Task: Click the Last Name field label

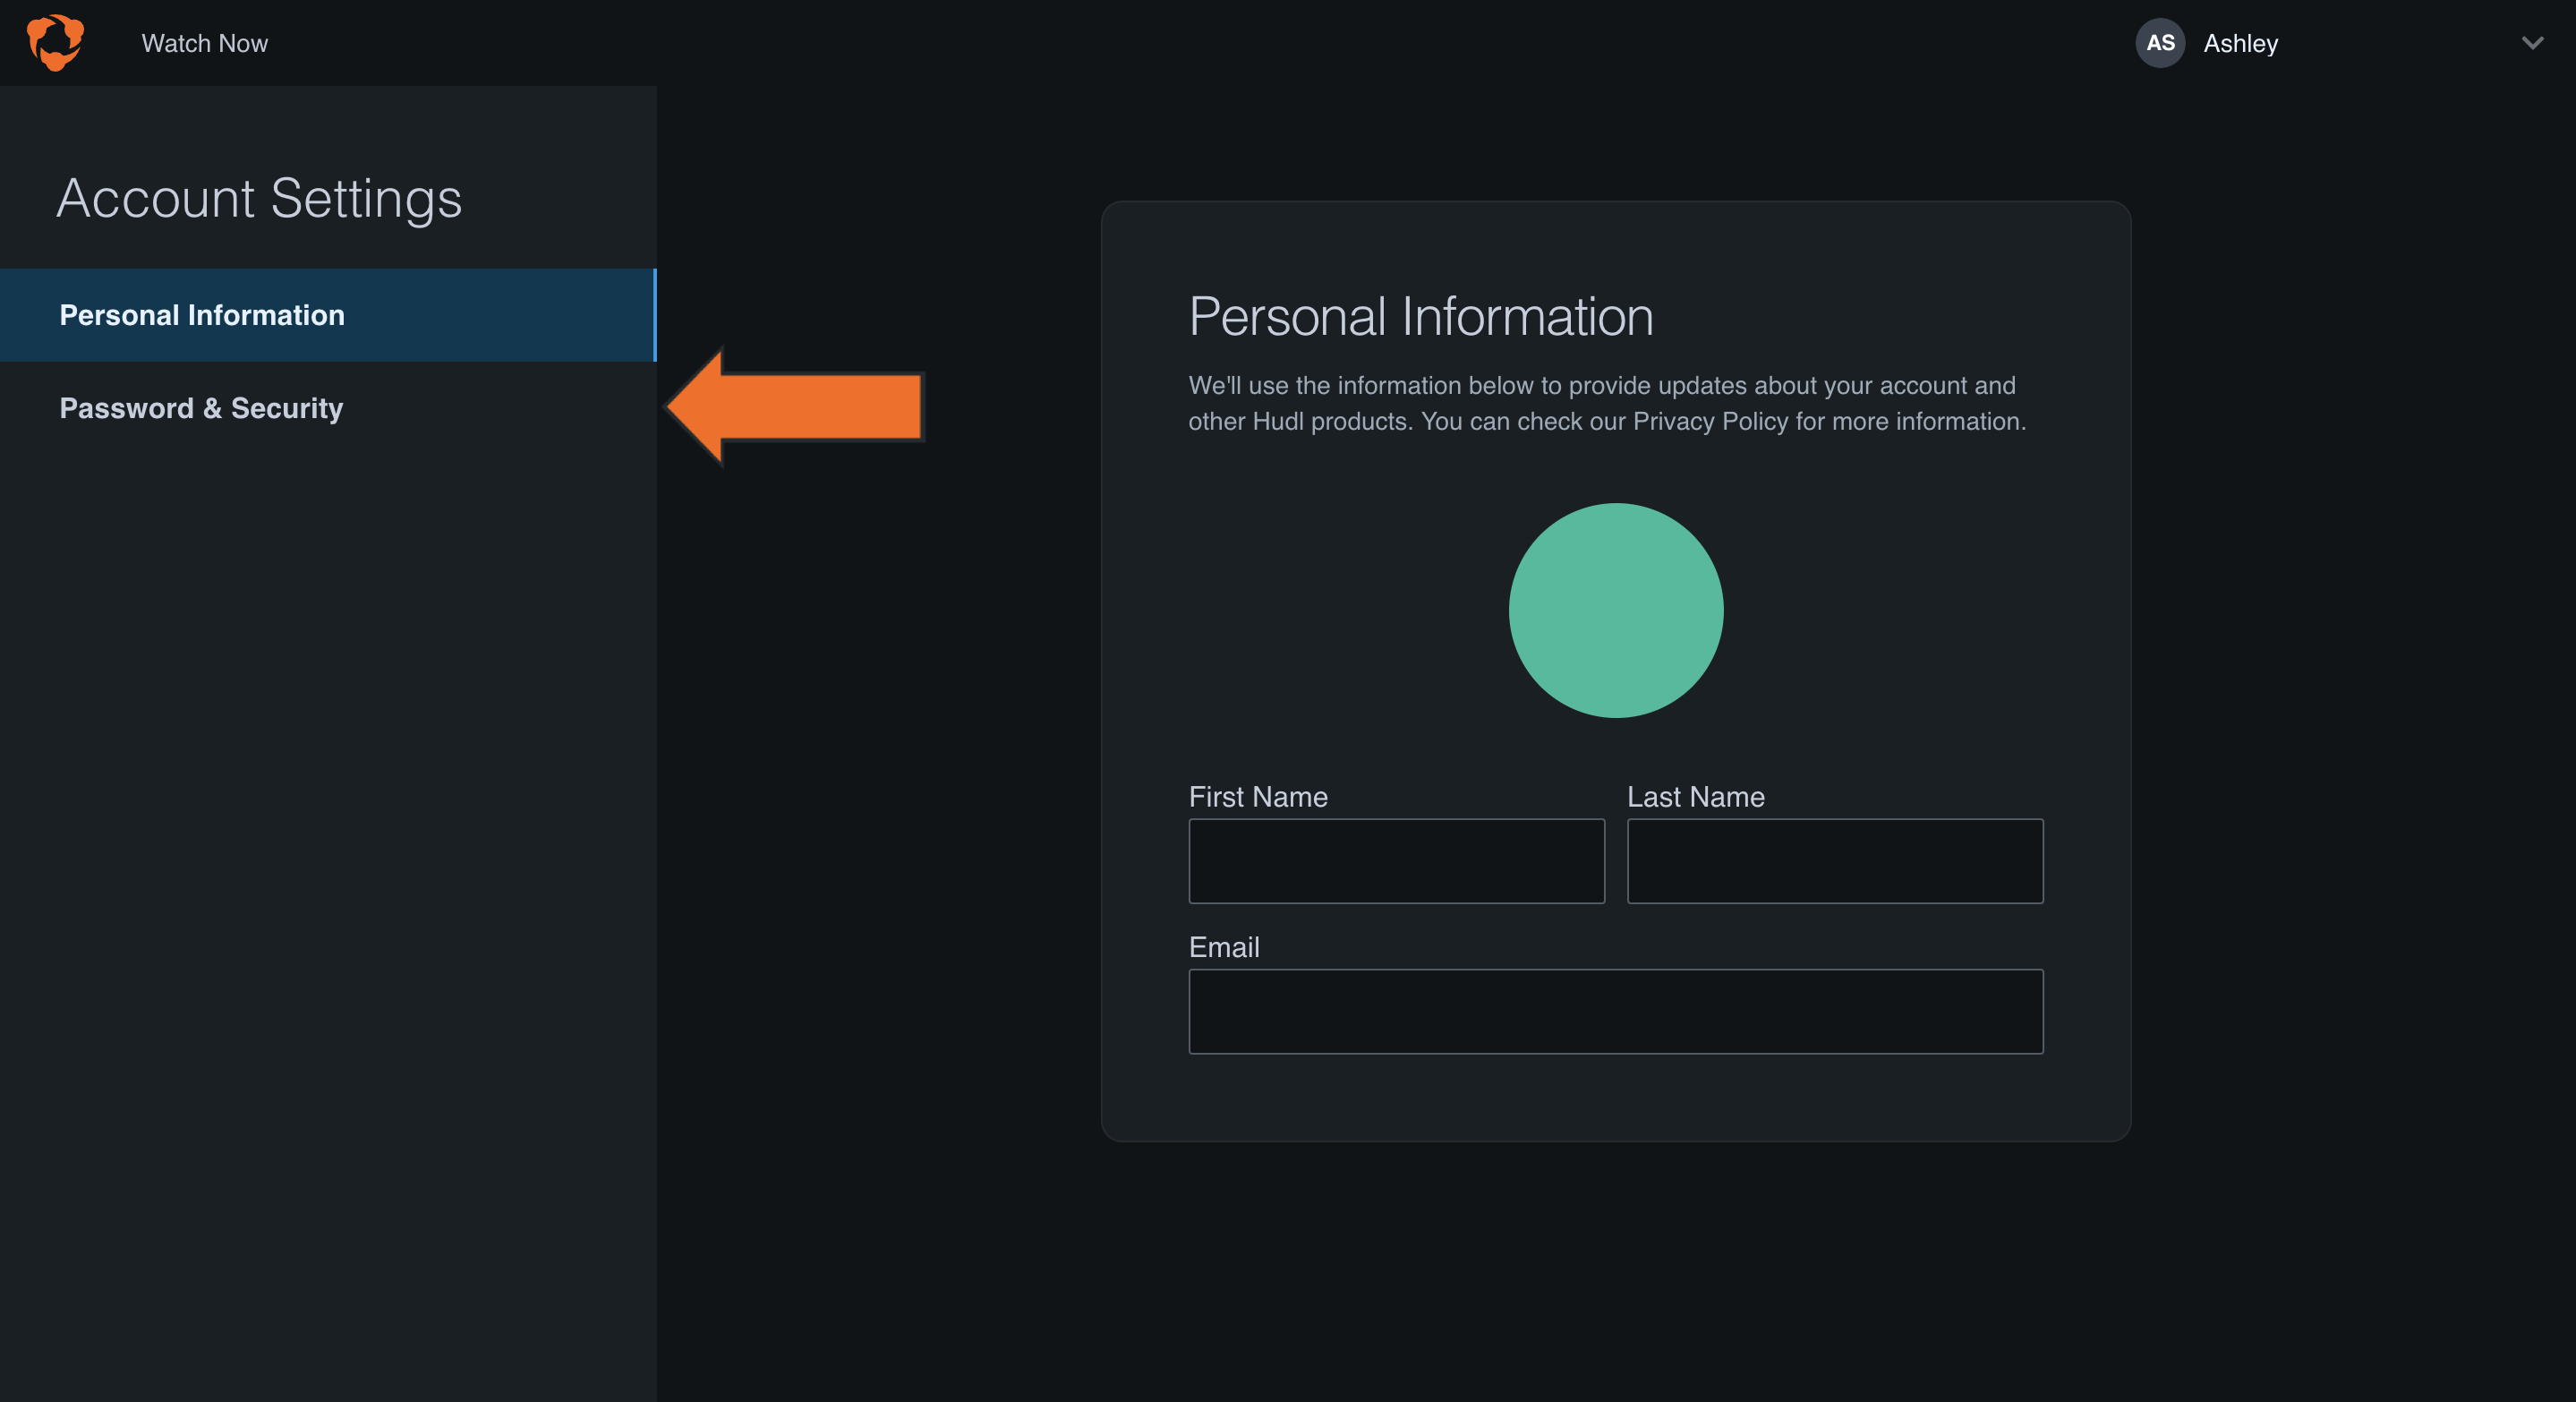Action: pyautogui.click(x=1695, y=797)
